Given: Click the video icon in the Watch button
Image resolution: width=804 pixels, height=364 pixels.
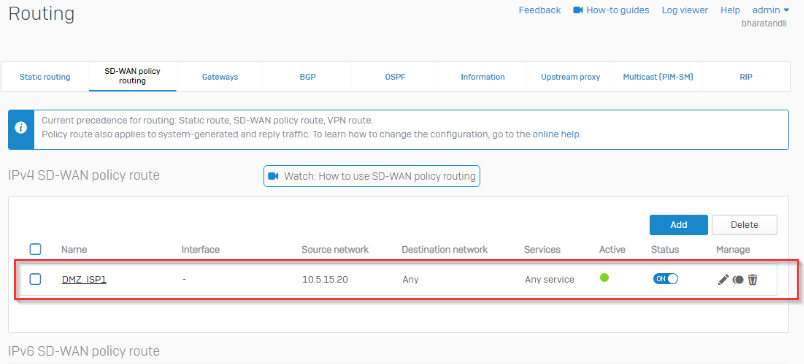Looking at the screenshot, I should [273, 176].
